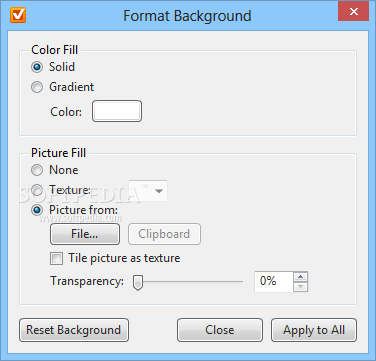Click the Reset Background button
This screenshot has height=361, width=376.
point(74,330)
